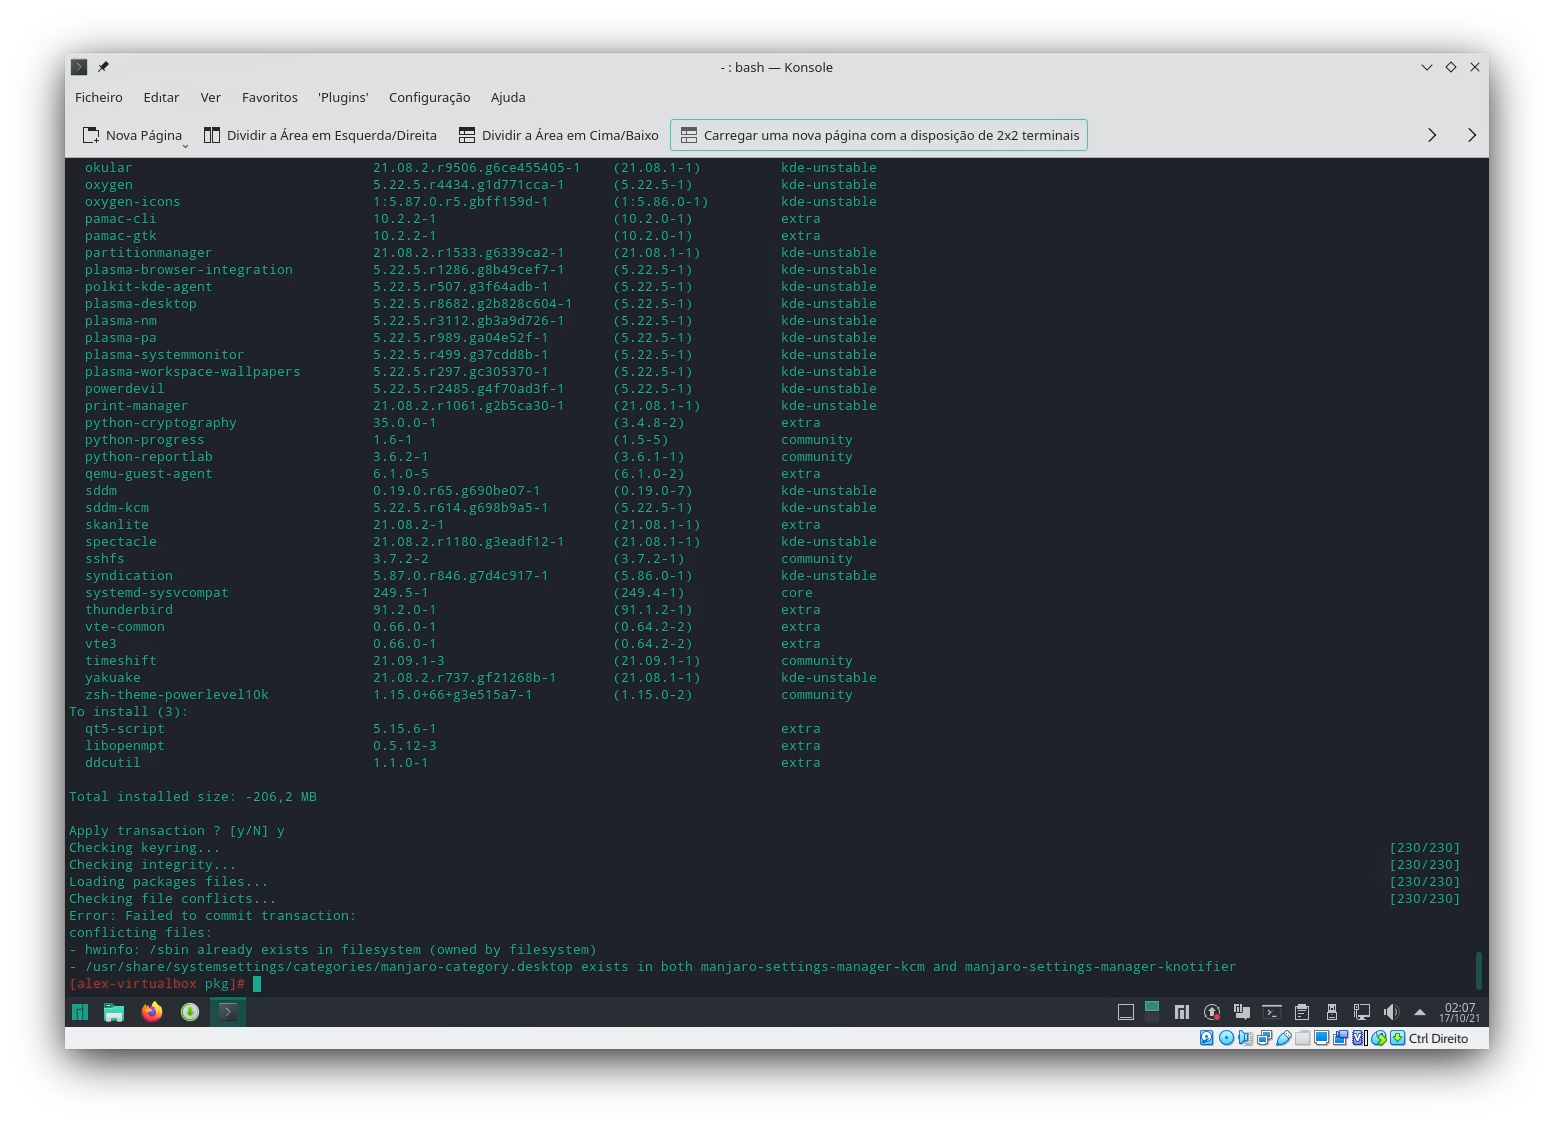Click the VirtualBox audio status icon

point(1245,1038)
